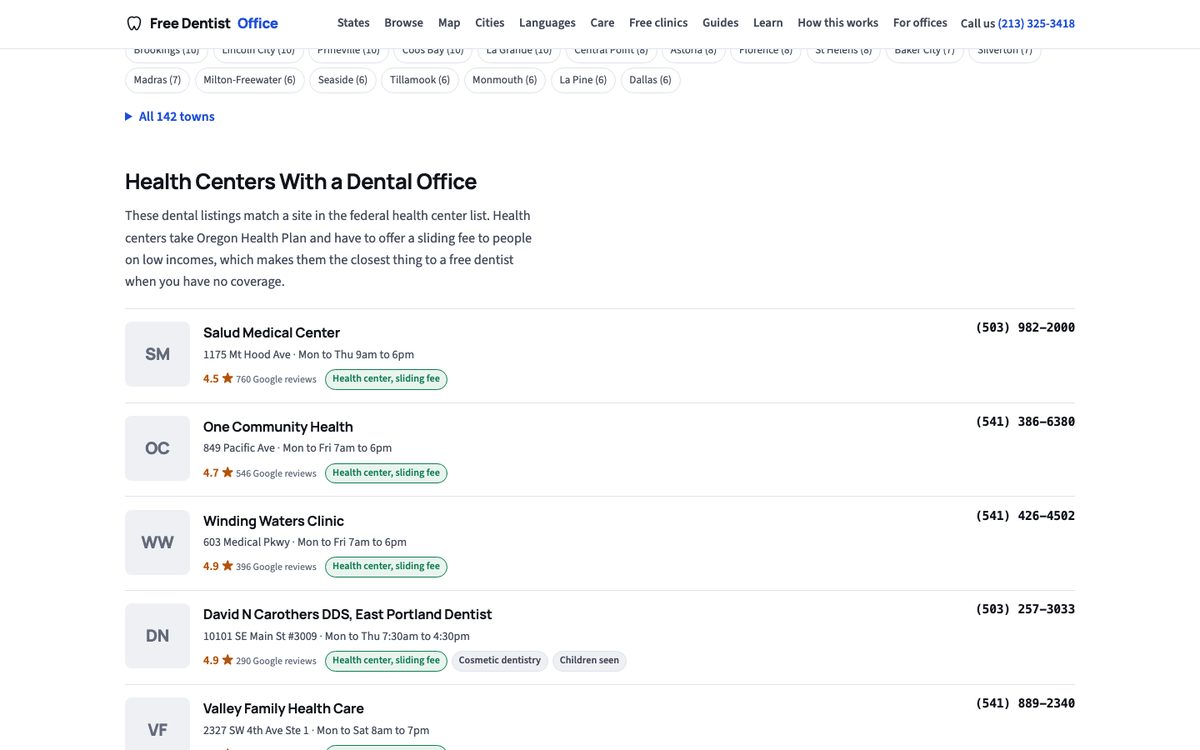Open the Salud Medical Center listing
The width and height of the screenshot is (1200, 750).
tap(271, 333)
